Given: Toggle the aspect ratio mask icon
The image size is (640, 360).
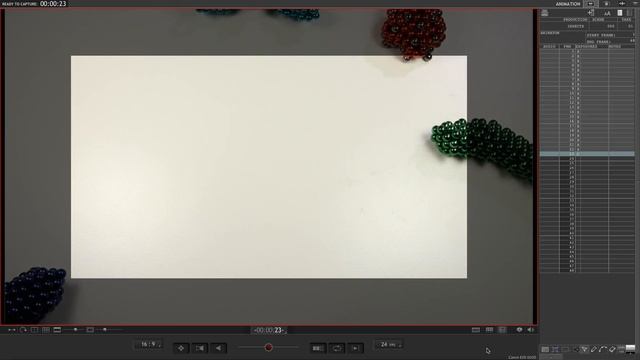Looking at the screenshot, I should point(57,330).
